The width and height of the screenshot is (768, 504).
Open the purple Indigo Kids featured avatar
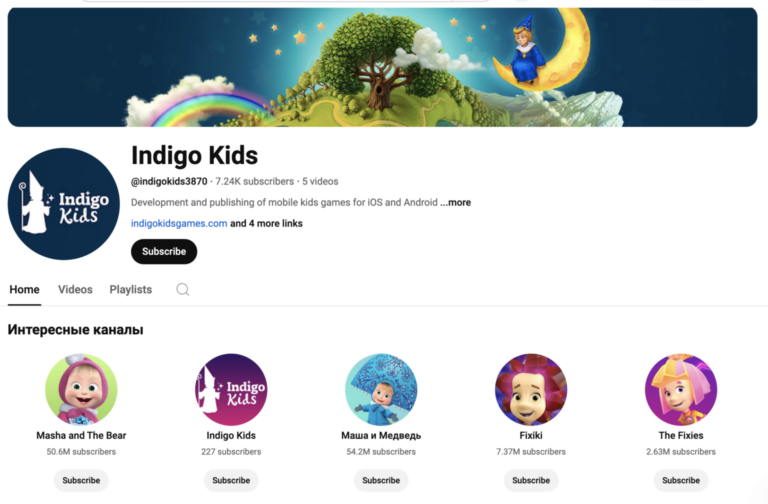231,389
